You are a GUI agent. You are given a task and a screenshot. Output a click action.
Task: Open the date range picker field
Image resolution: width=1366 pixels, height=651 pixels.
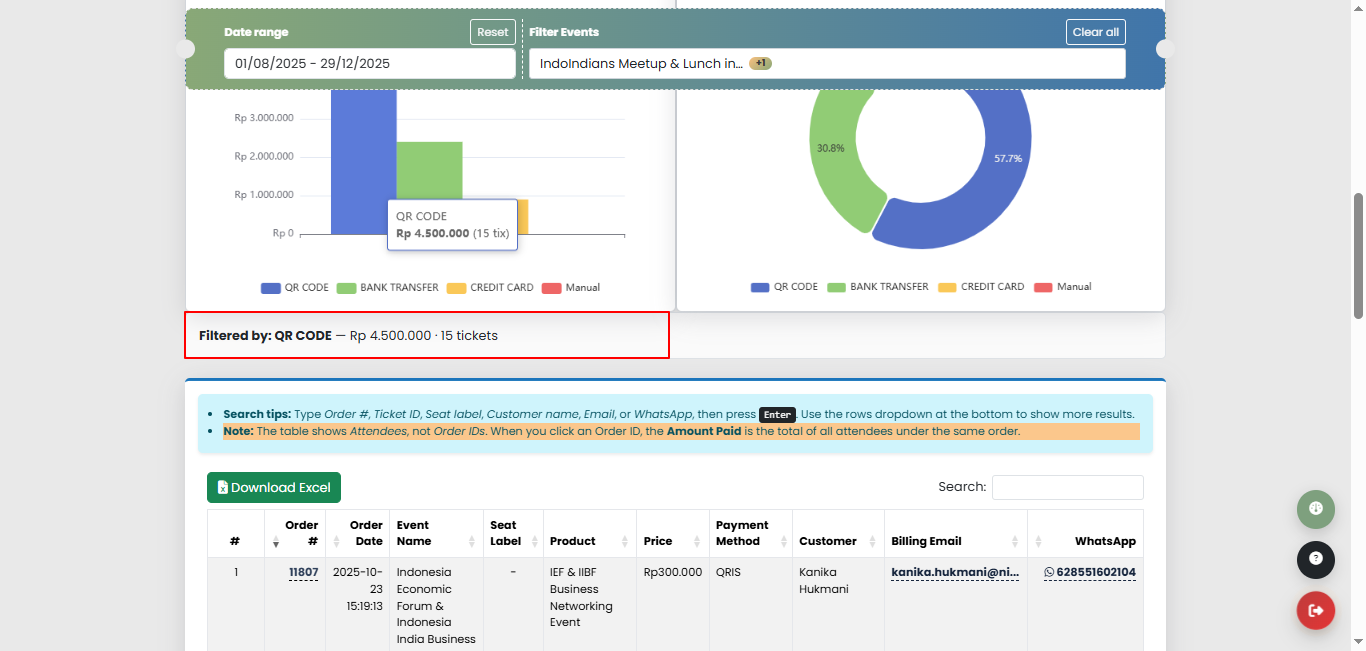369,64
